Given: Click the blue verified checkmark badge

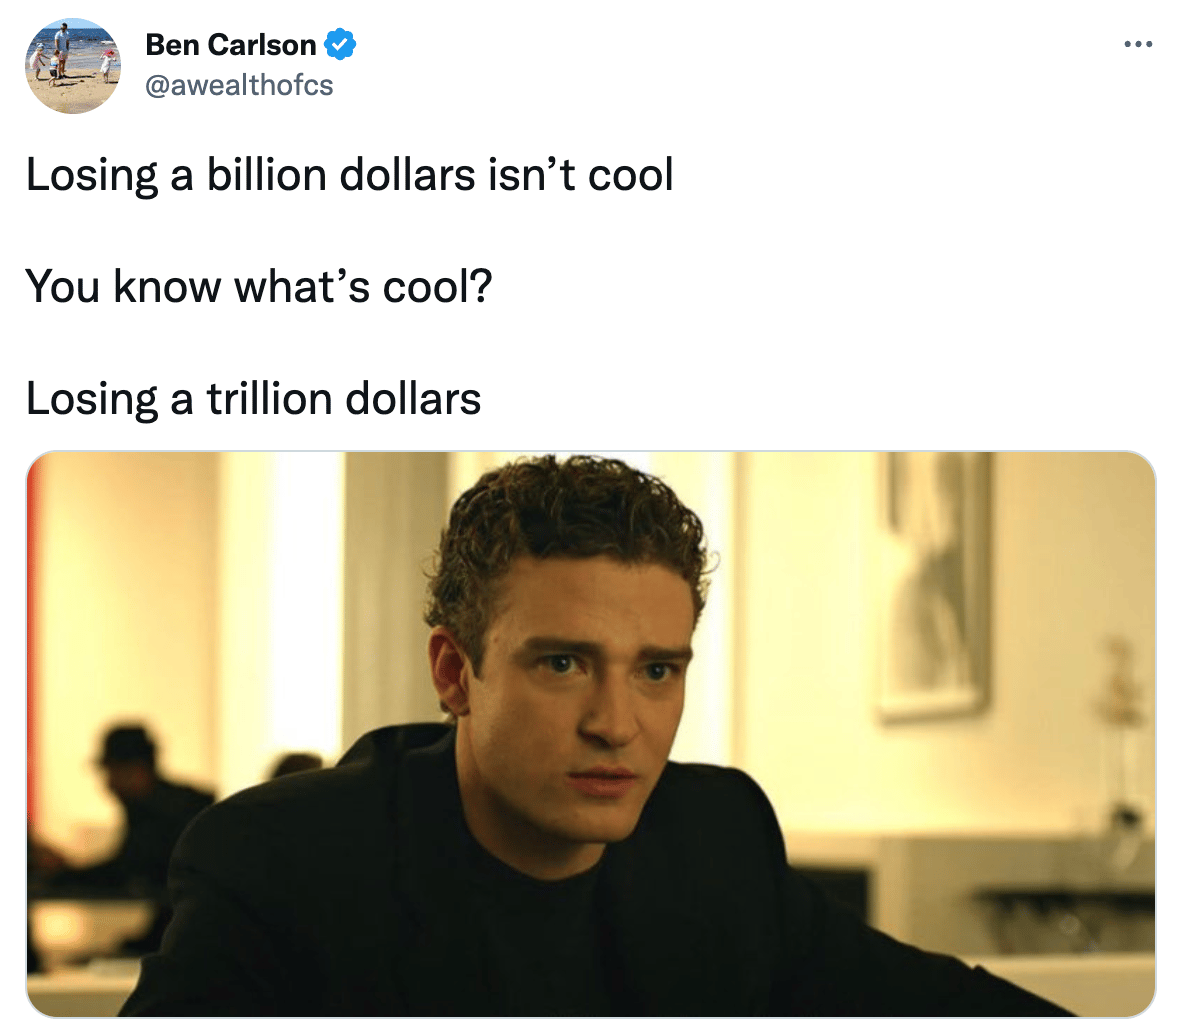Looking at the screenshot, I should click(x=340, y=44).
